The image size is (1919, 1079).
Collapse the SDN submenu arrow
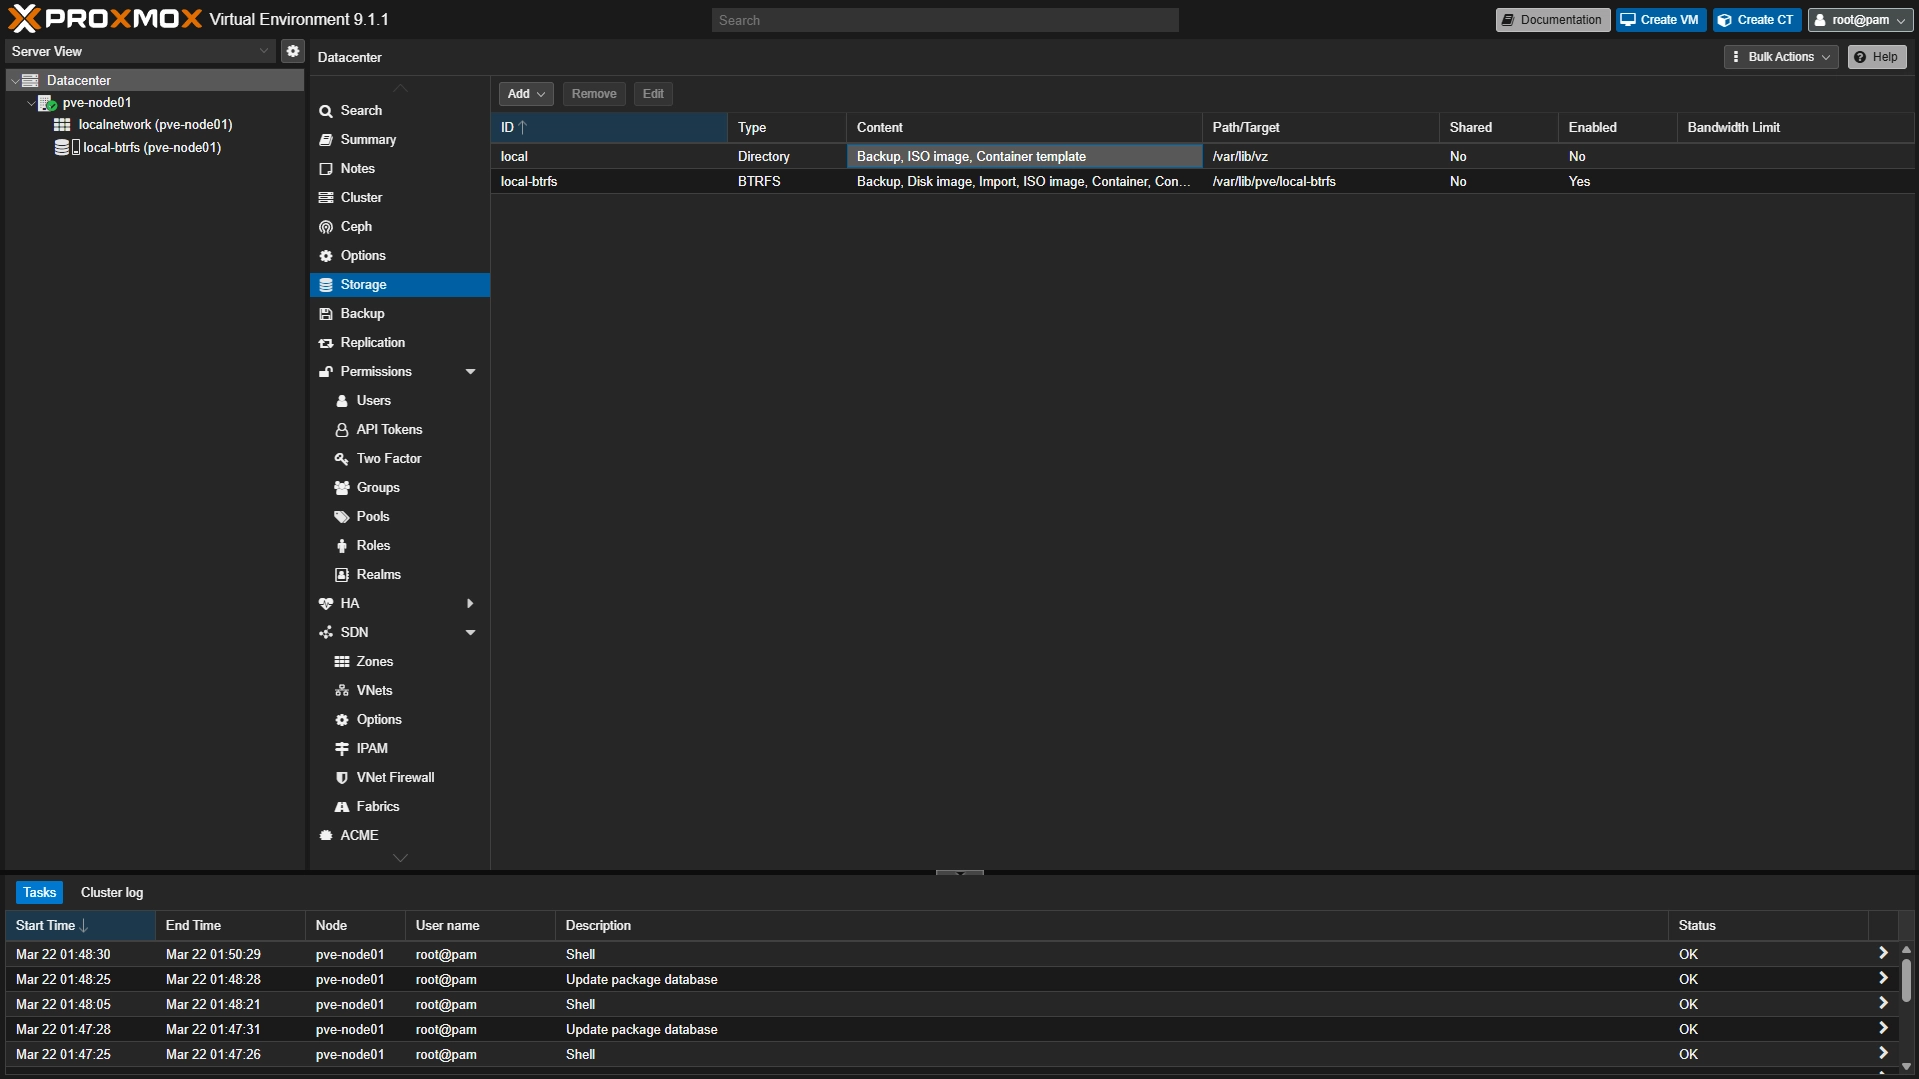[470, 633]
